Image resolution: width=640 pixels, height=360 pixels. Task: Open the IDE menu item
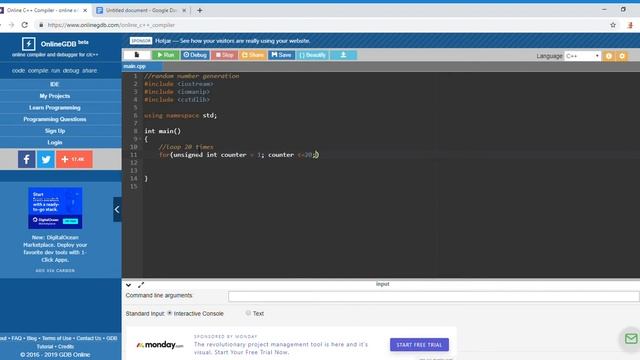[55, 84]
